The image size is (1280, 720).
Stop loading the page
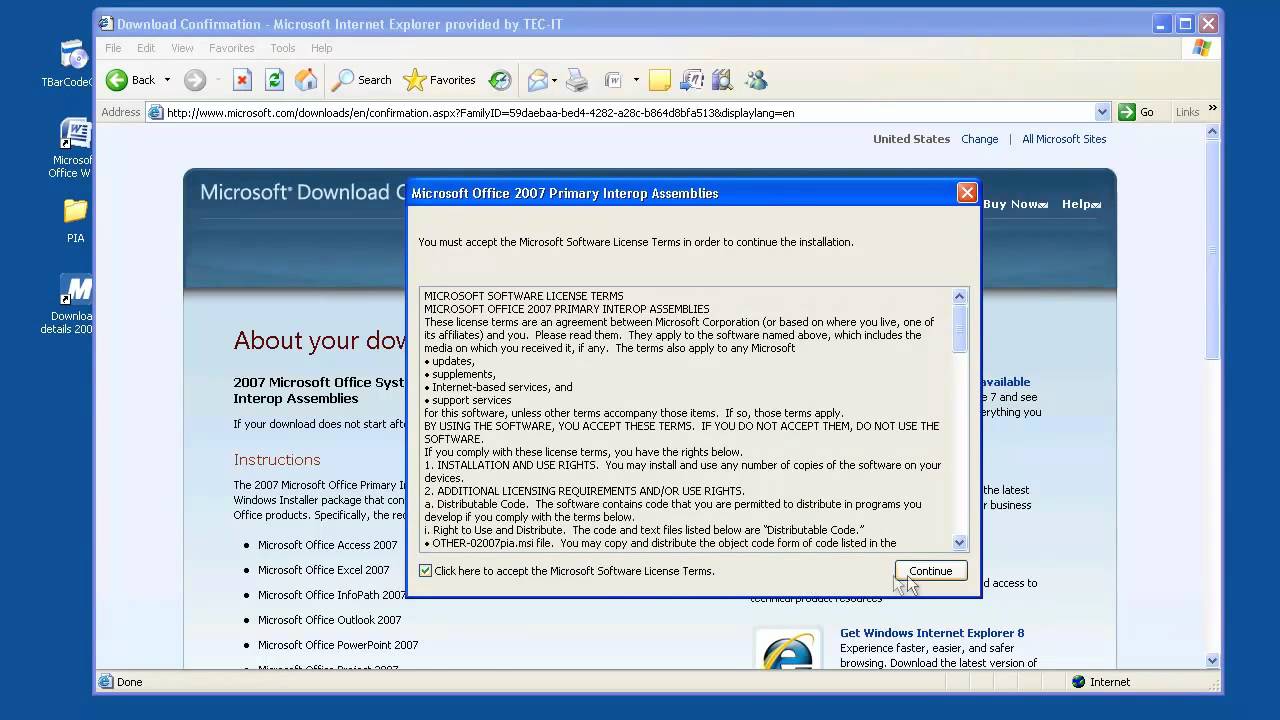click(x=242, y=80)
